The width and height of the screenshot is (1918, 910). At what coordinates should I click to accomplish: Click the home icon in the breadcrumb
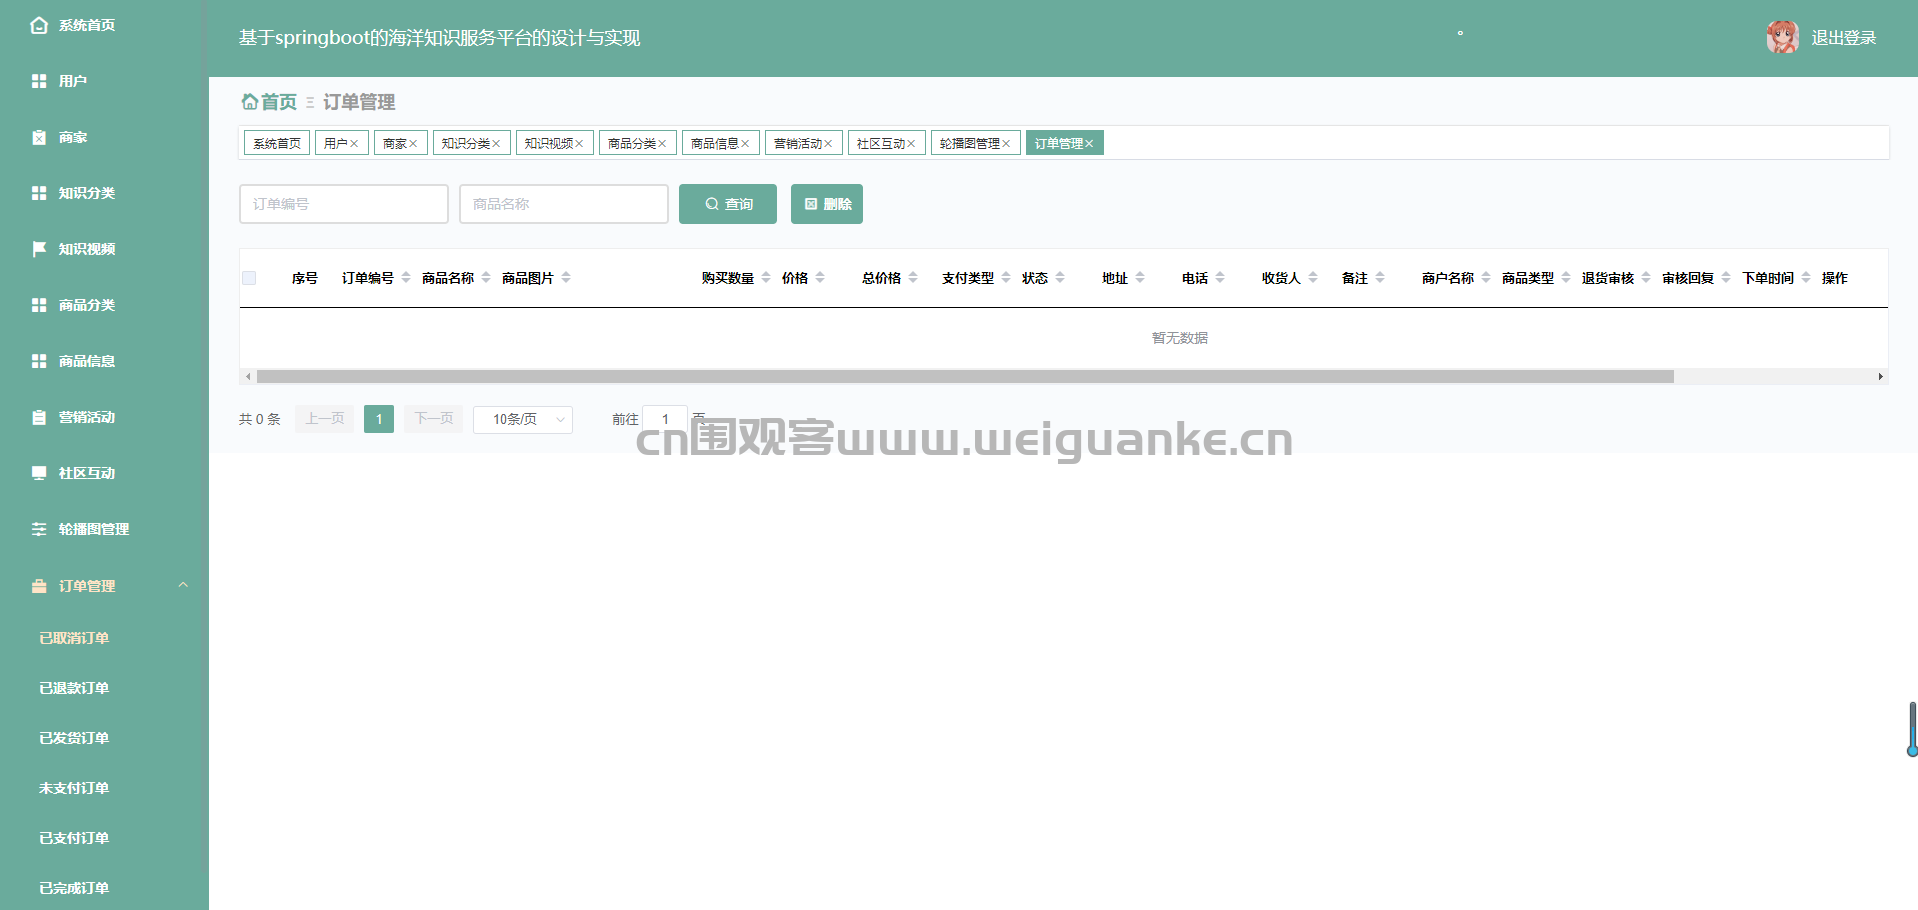pos(249,102)
